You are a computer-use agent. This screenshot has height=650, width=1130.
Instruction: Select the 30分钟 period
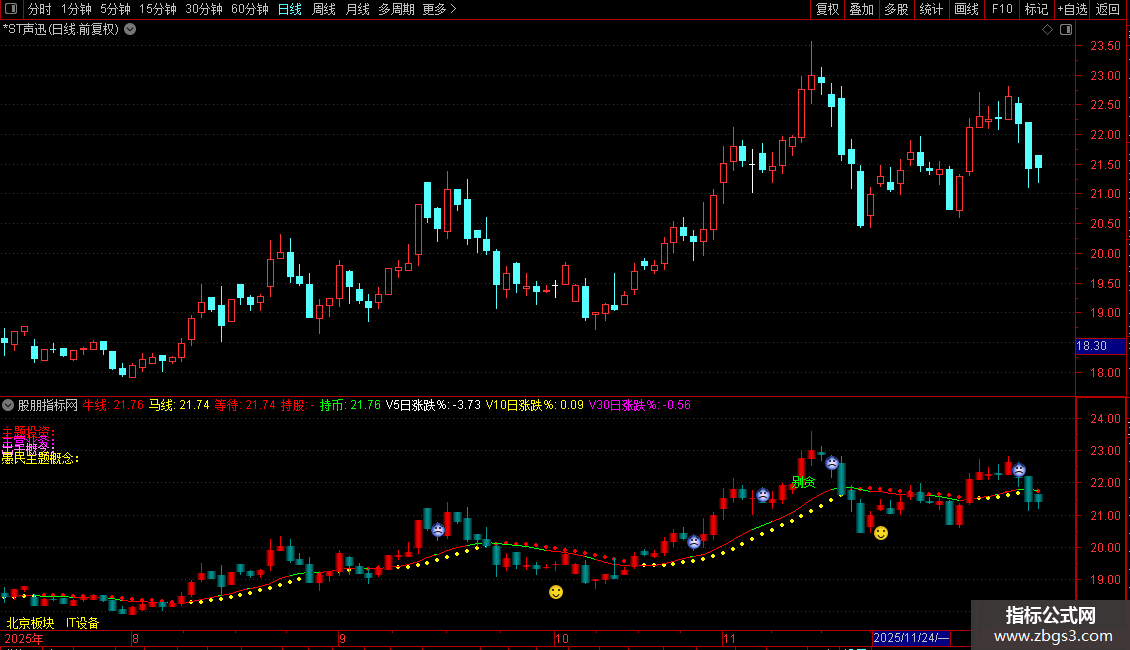pos(203,9)
